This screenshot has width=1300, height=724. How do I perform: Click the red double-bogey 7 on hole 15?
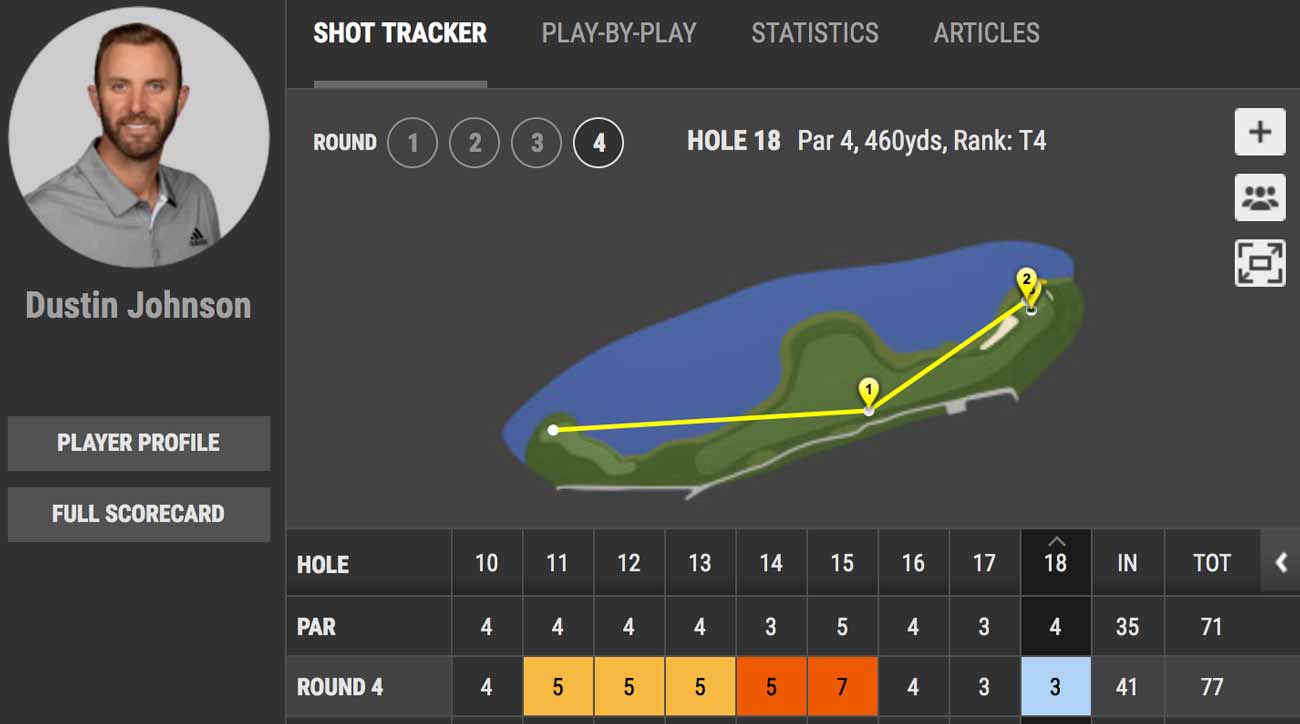[842, 687]
